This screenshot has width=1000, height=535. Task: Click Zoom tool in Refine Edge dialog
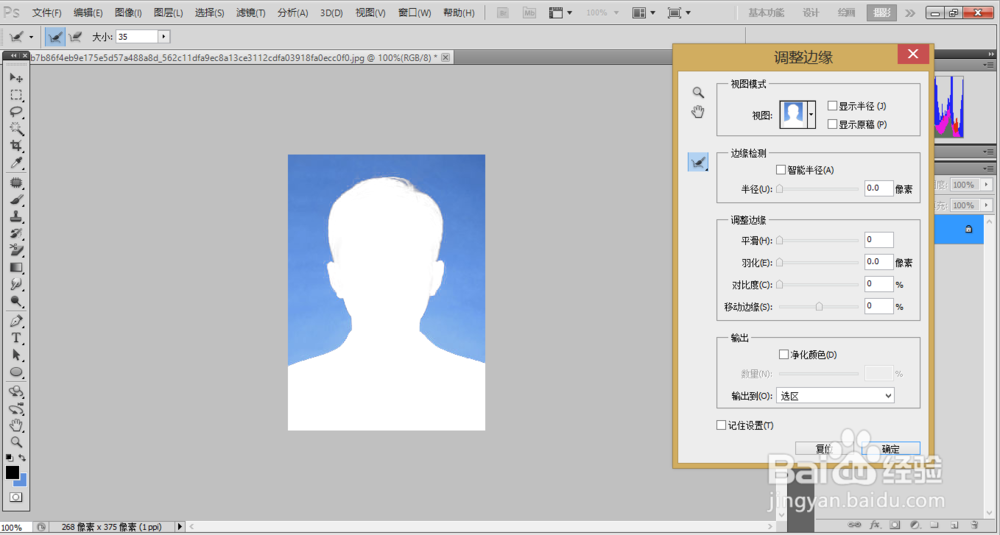pyautogui.click(x=698, y=92)
